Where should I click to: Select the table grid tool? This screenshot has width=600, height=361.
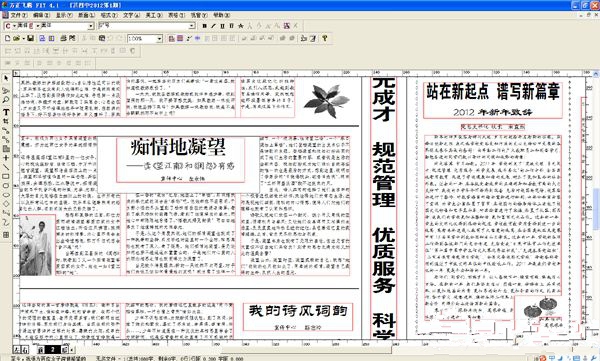click(x=6, y=235)
